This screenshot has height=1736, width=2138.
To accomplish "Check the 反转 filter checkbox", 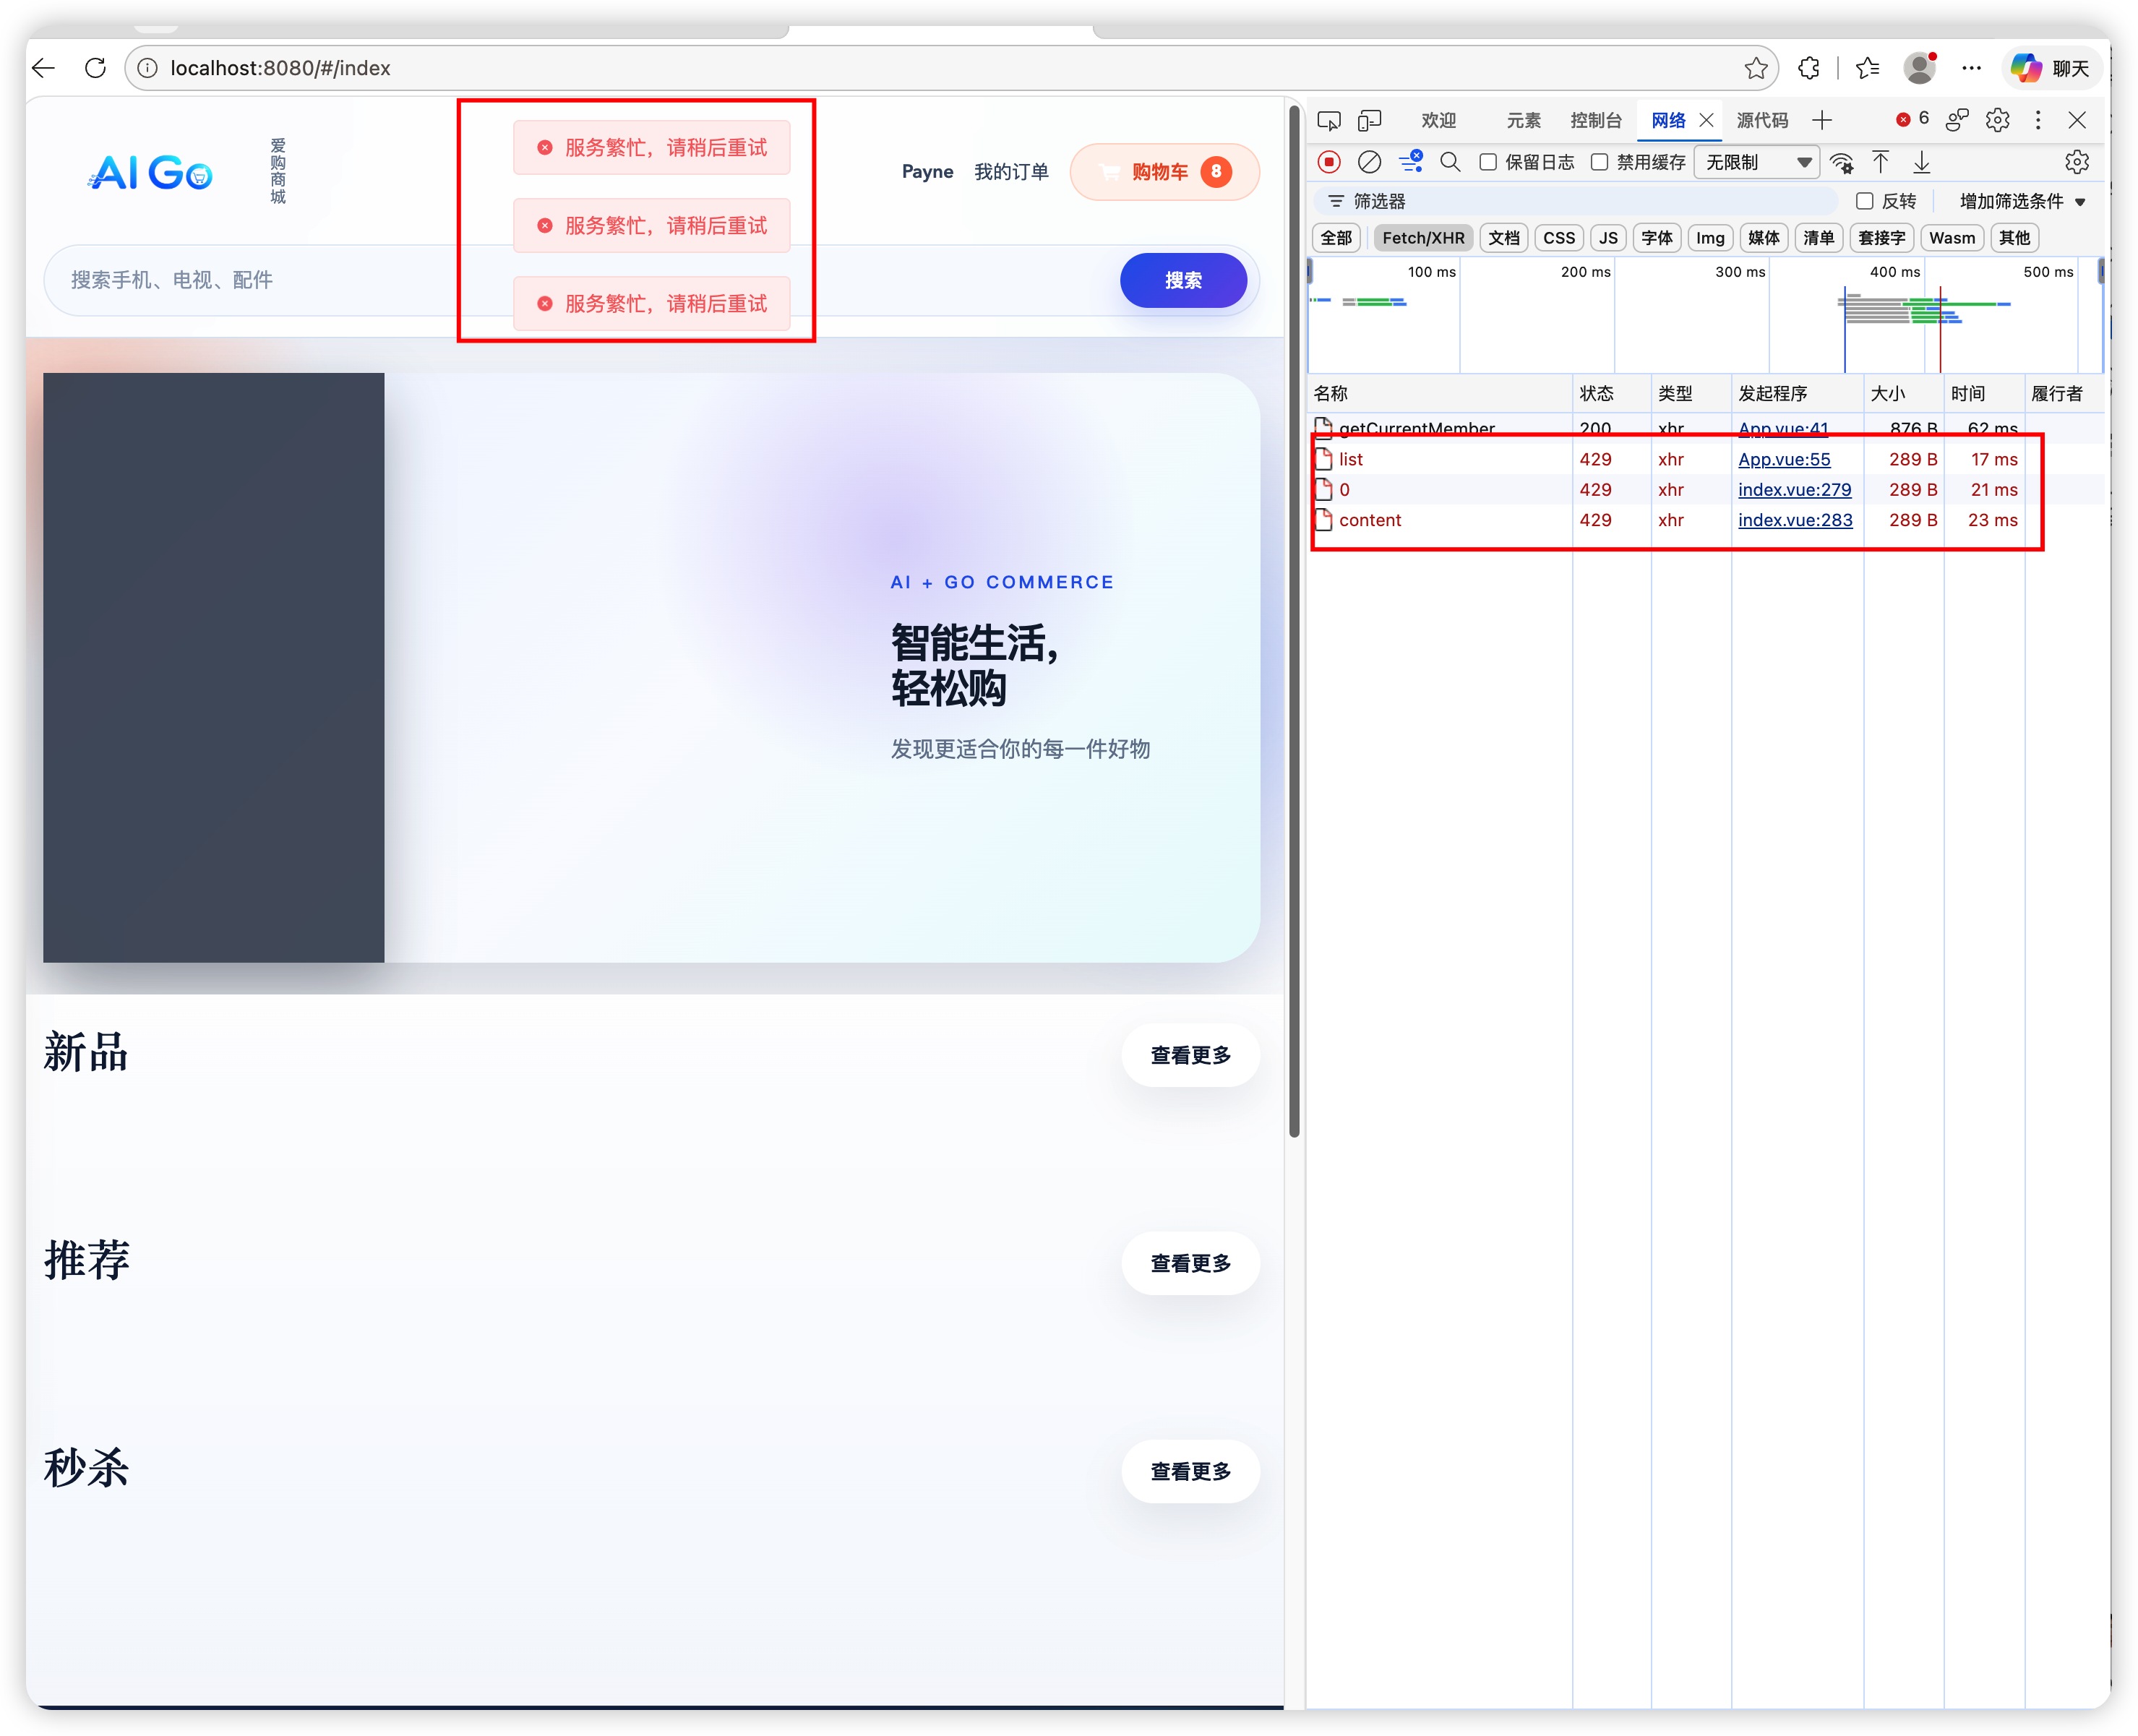I will coord(1864,202).
